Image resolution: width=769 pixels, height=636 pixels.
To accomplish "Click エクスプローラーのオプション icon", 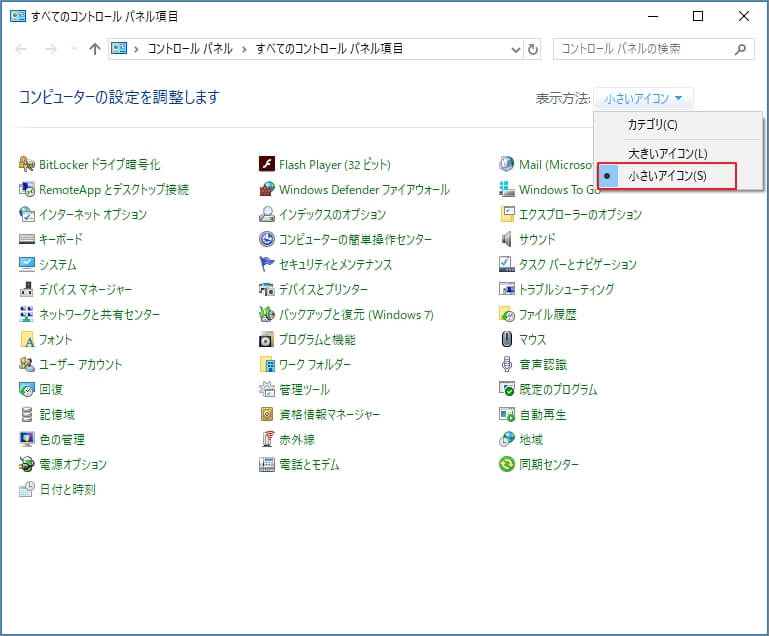I will 507,214.
